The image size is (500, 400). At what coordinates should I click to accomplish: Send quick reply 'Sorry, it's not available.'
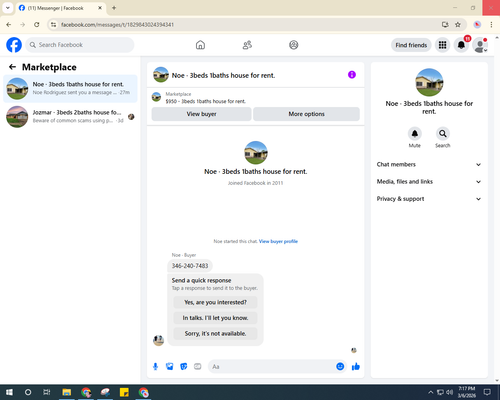tap(215, 334)
